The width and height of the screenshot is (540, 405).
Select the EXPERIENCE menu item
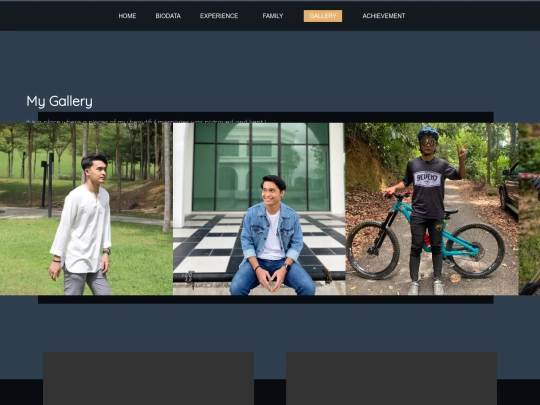click(x=219, y=16)
